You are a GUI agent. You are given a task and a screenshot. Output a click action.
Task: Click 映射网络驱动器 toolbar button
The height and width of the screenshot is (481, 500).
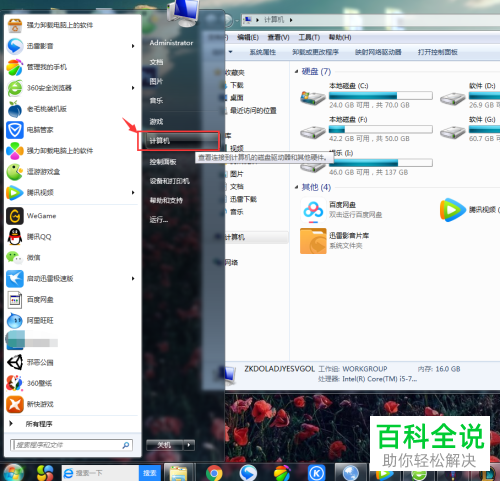click(378, 52)
